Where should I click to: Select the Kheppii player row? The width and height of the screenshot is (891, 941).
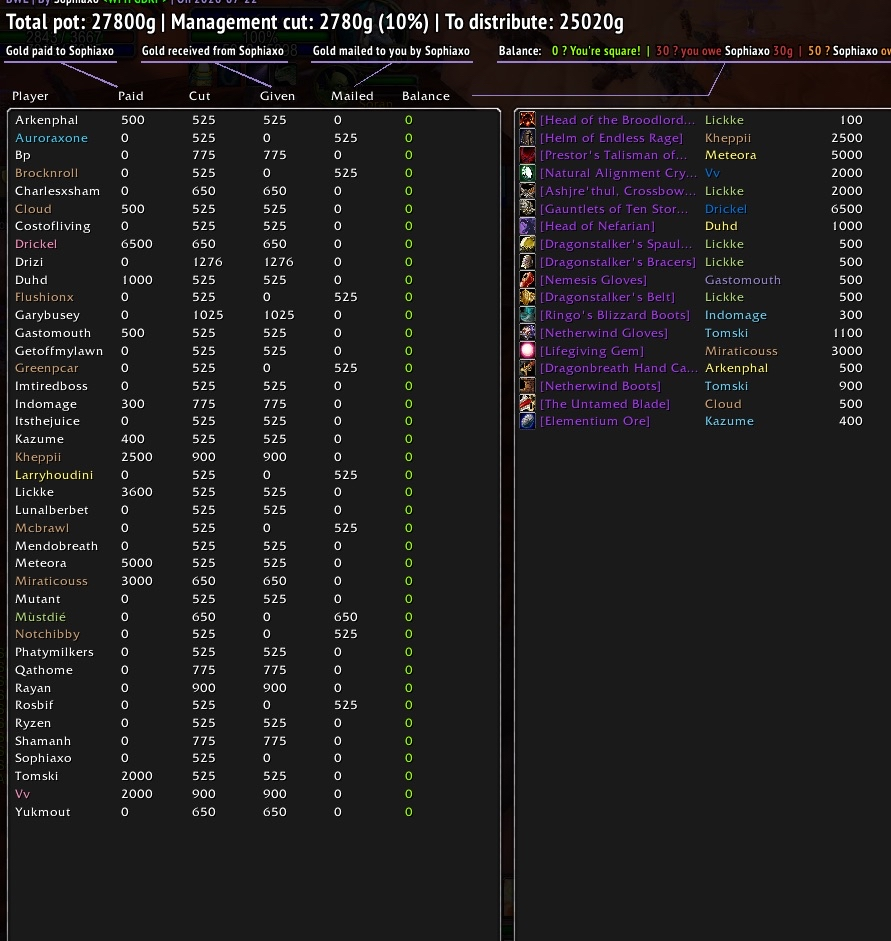(254, 457)
